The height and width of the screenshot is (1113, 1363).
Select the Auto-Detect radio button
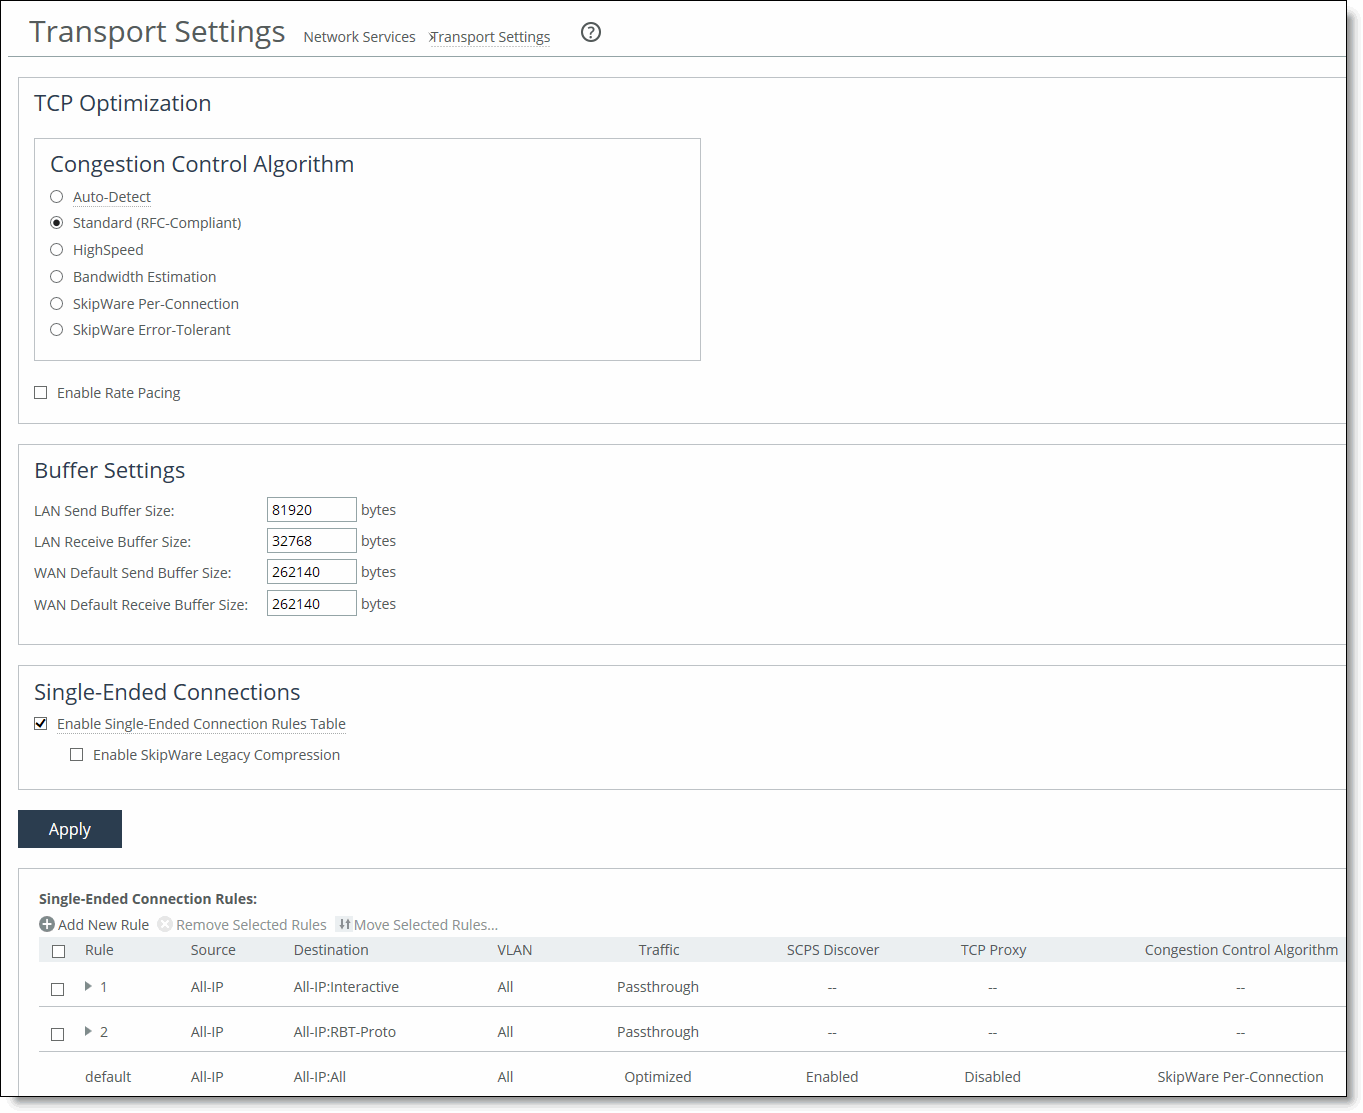[x=57, y=197]
